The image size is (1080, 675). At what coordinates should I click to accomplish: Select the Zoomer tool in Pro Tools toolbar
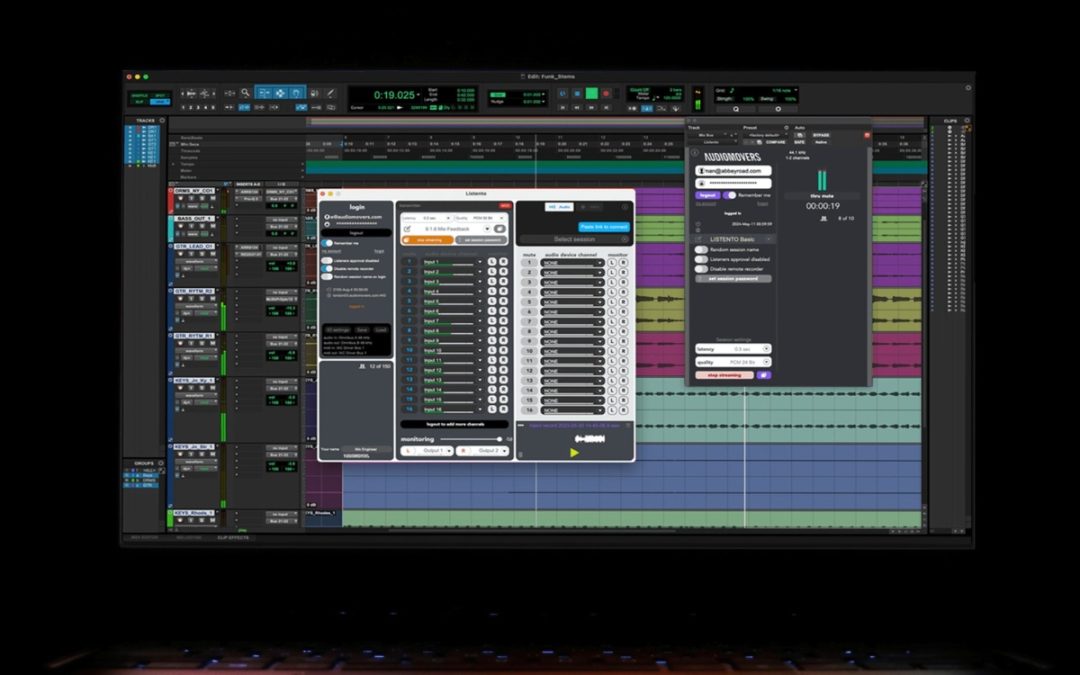click(245, 92)
